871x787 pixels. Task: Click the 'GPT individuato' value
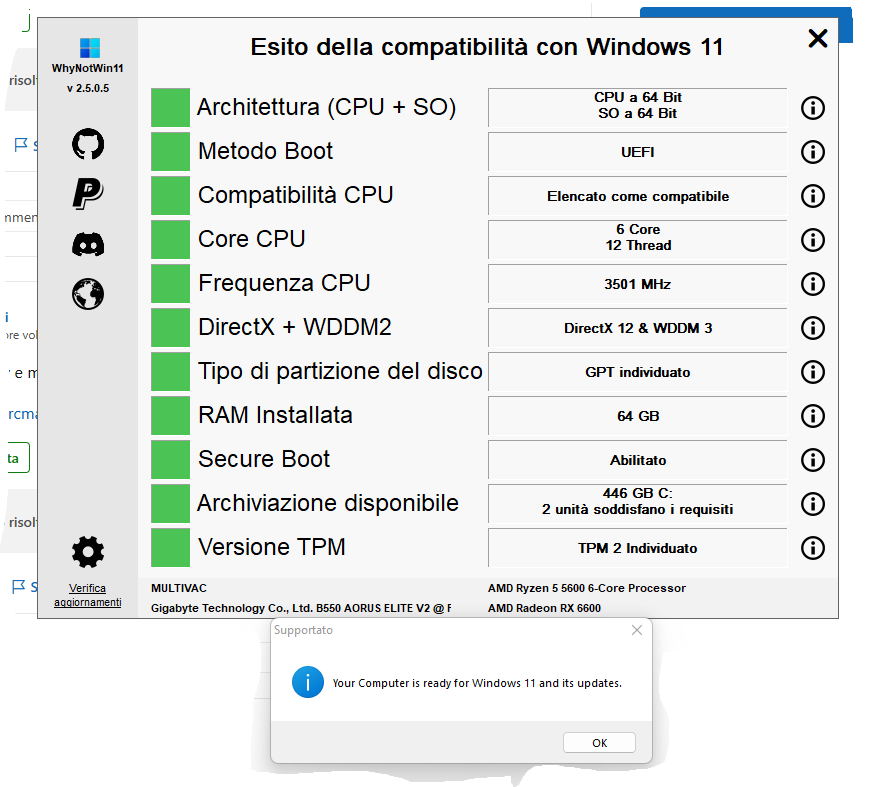coord(638,372)
